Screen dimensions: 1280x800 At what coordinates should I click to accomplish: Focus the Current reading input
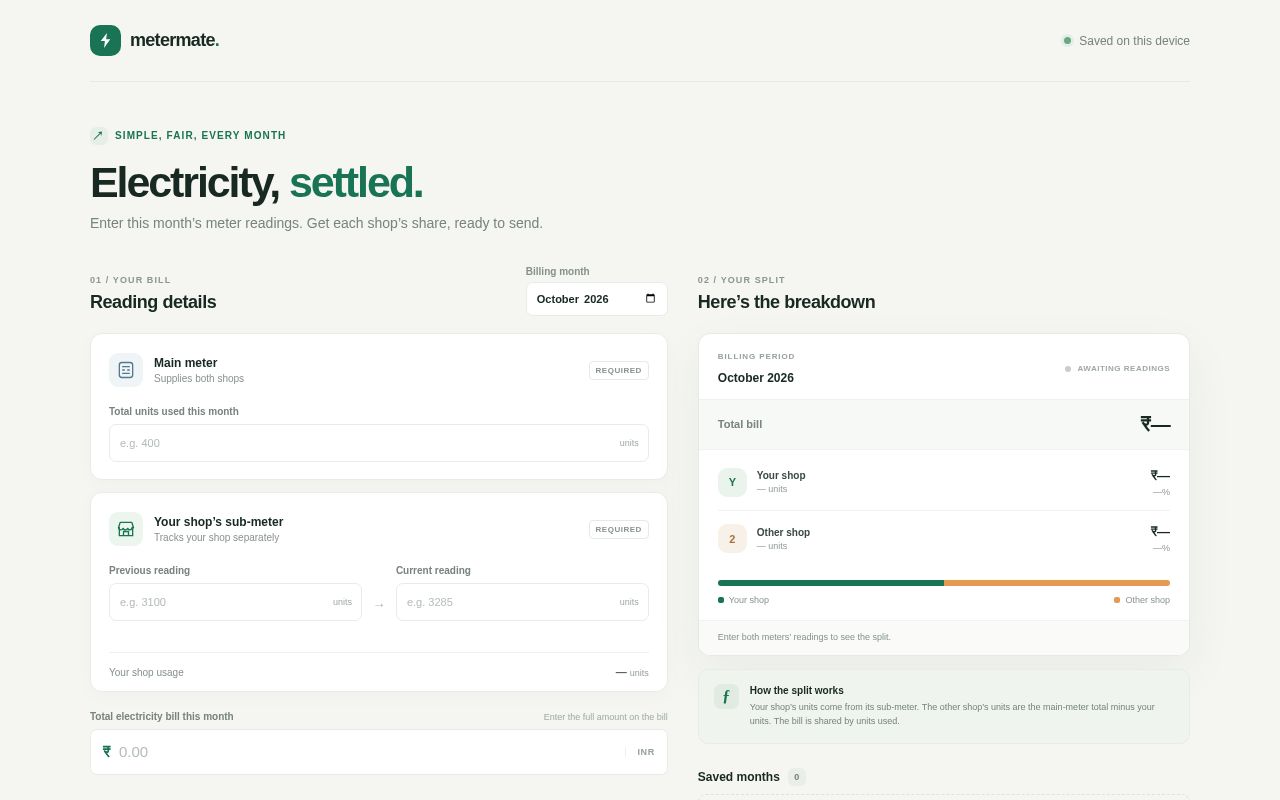(x=522, y=602)
